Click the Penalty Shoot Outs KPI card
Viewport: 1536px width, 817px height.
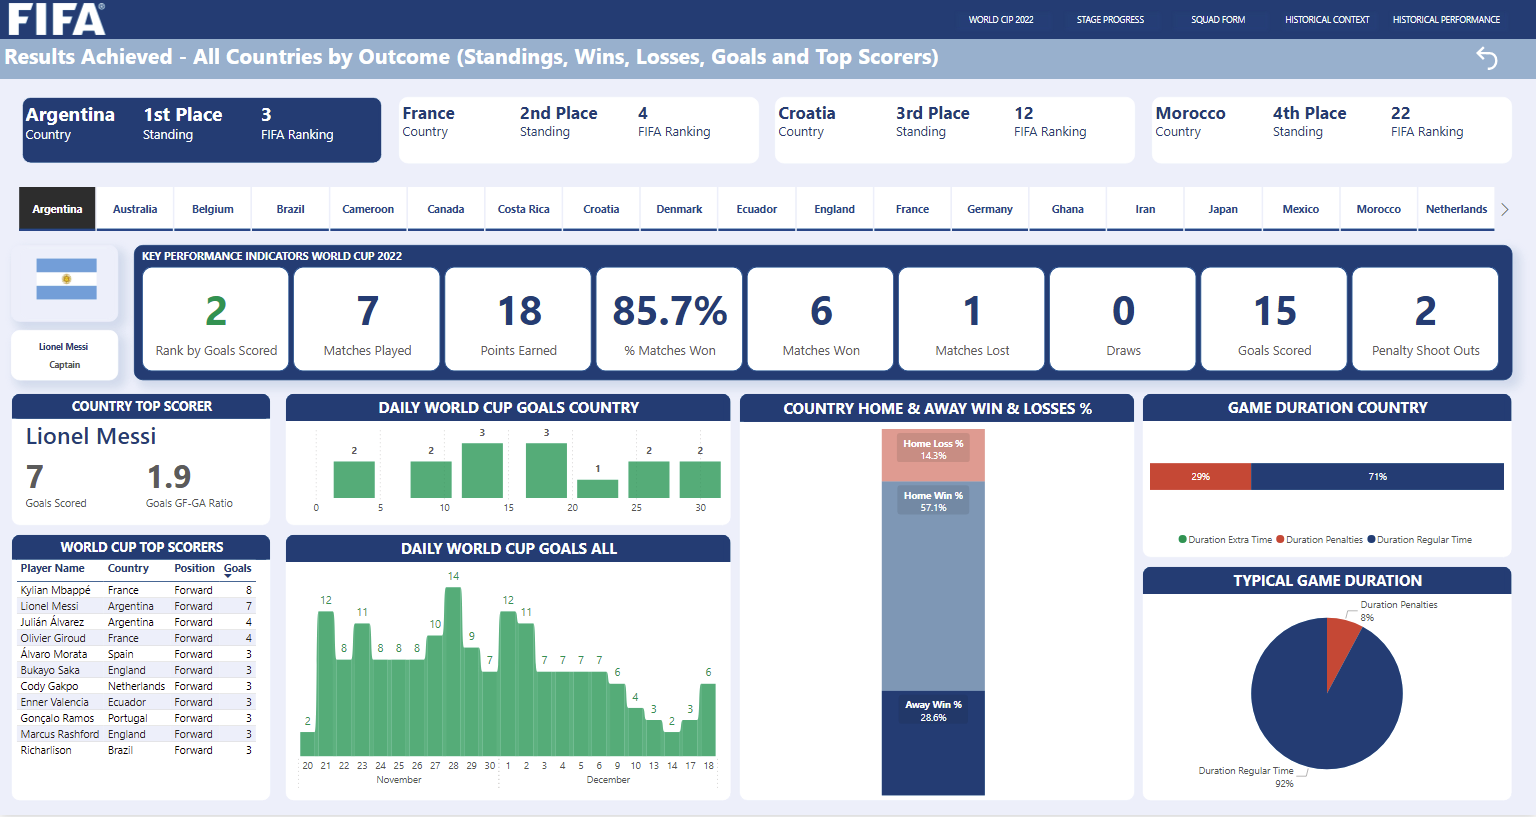(x=1425, y=319)
